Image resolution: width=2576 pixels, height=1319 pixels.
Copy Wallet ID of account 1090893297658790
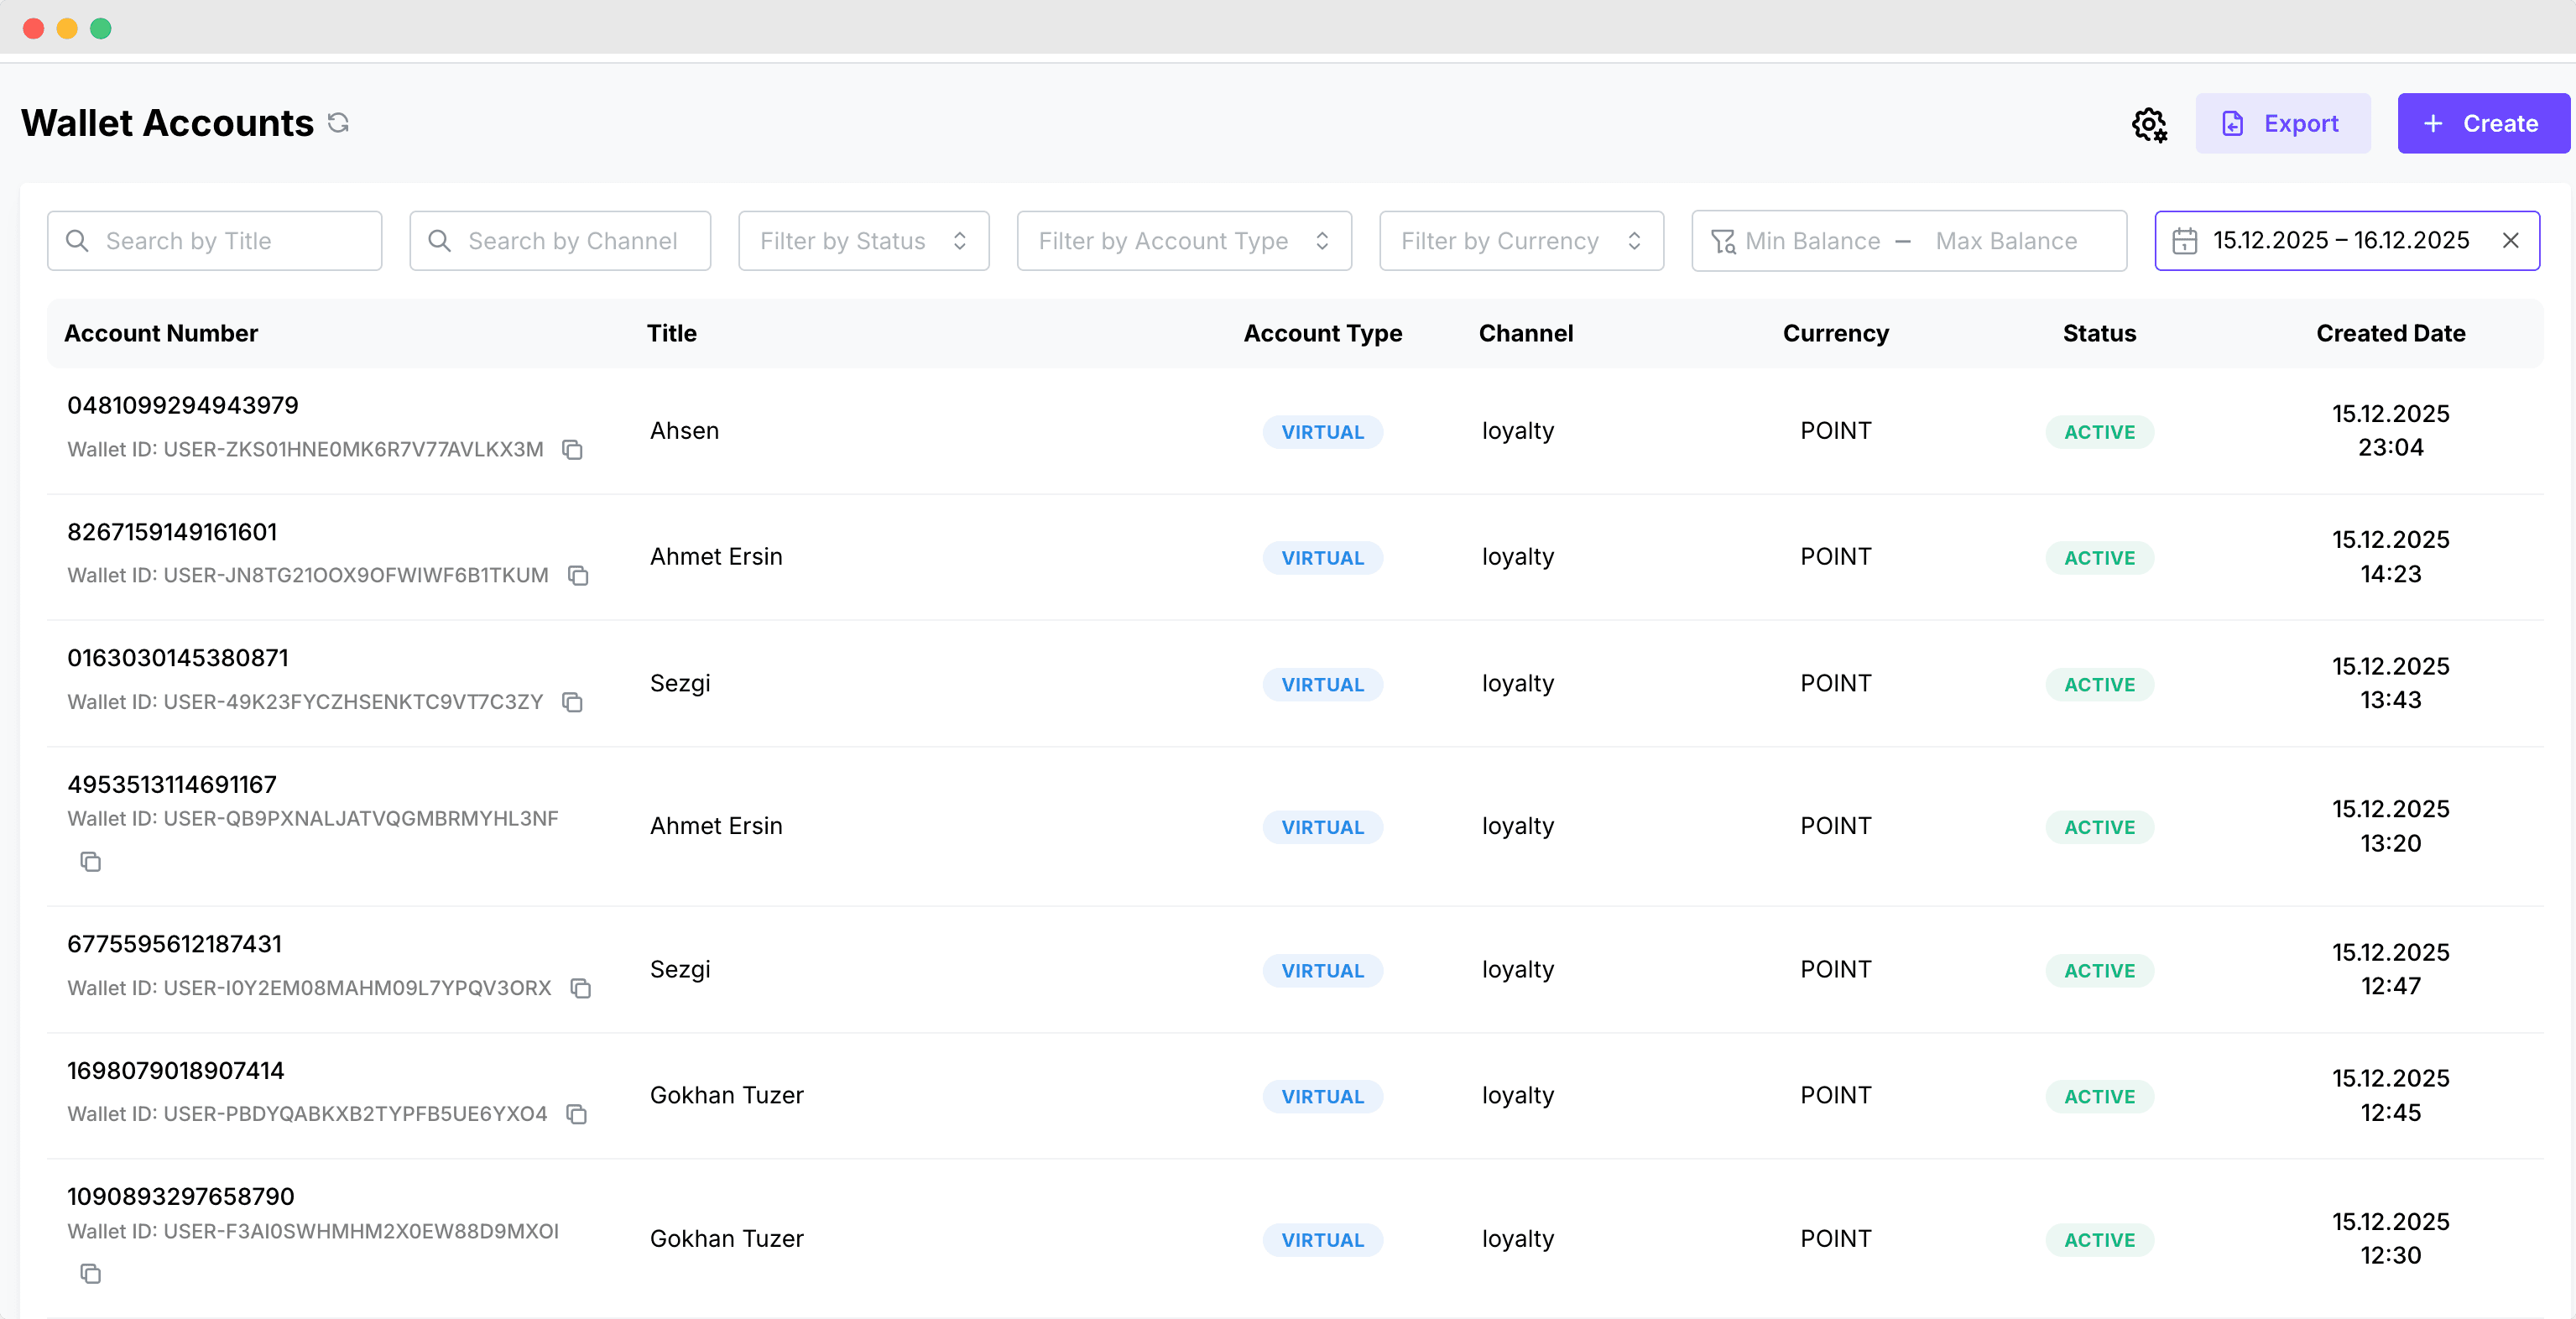[91, 1274]
